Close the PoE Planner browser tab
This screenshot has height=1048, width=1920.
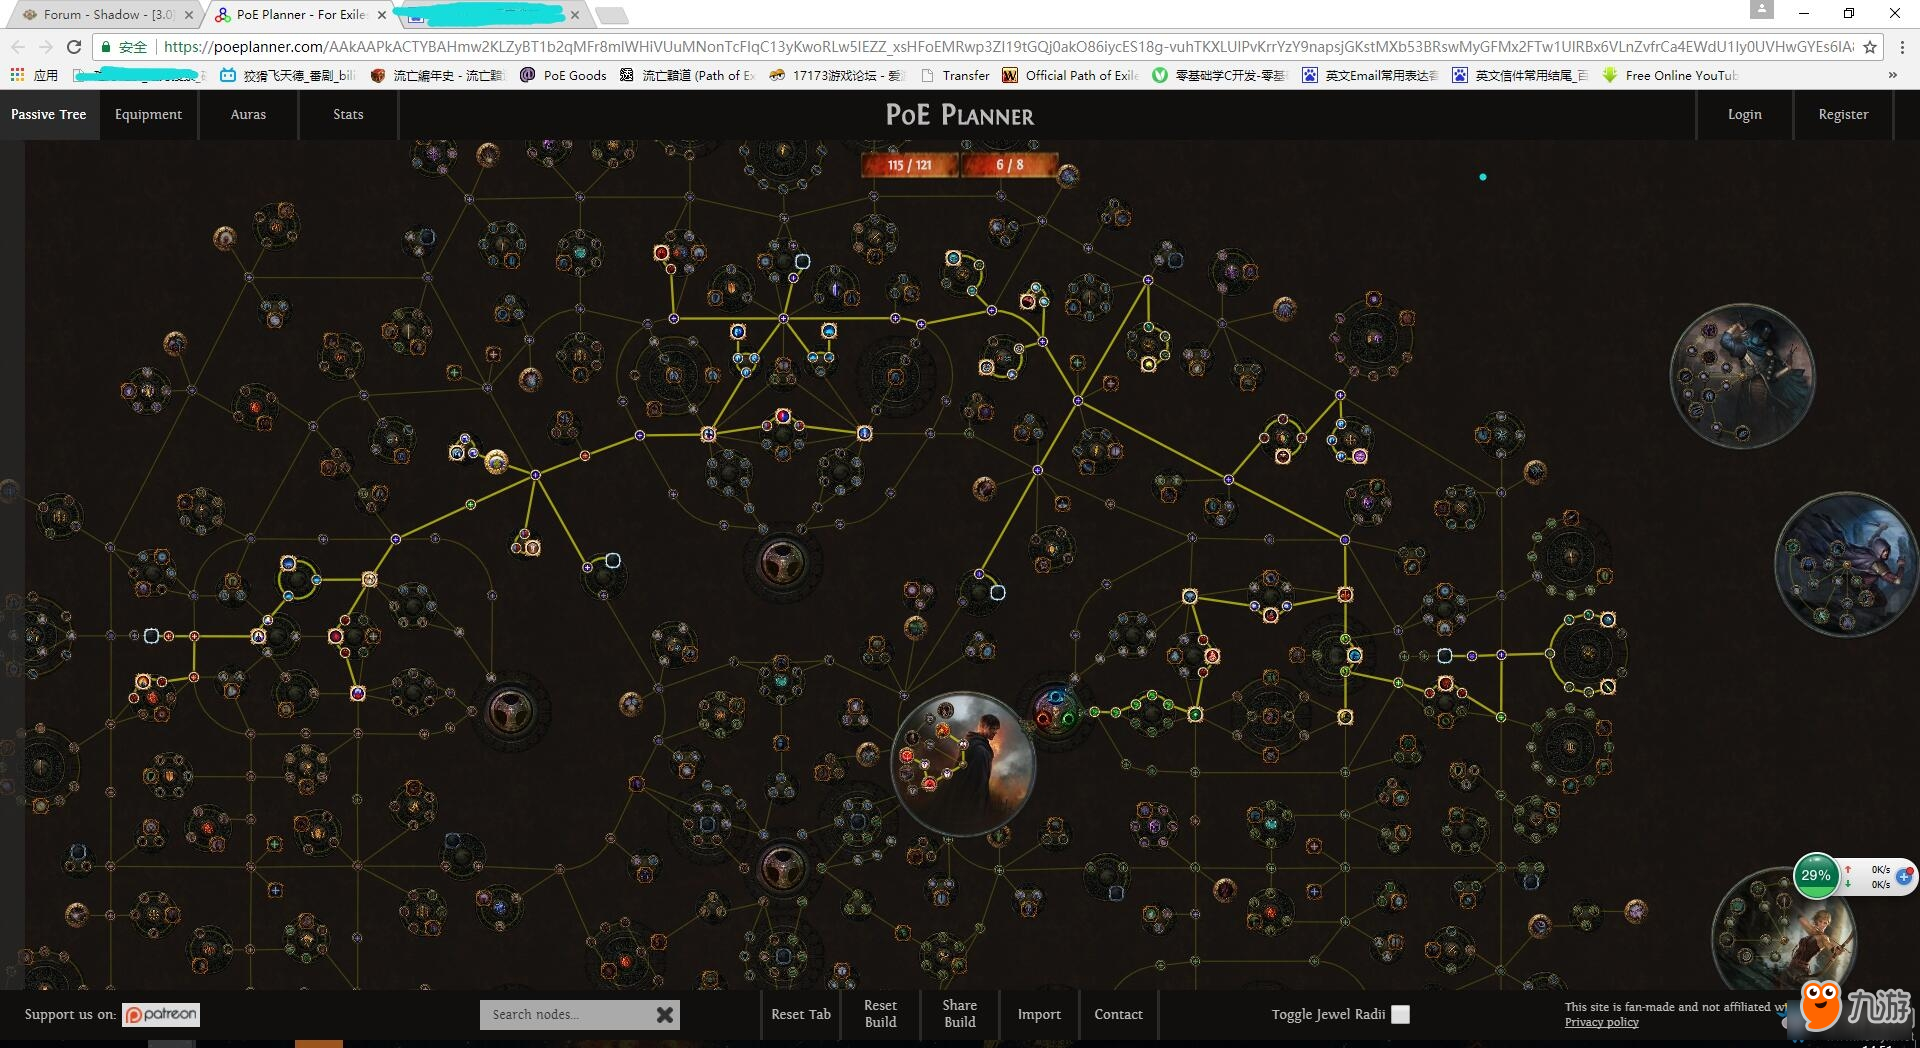click(382, 15)
